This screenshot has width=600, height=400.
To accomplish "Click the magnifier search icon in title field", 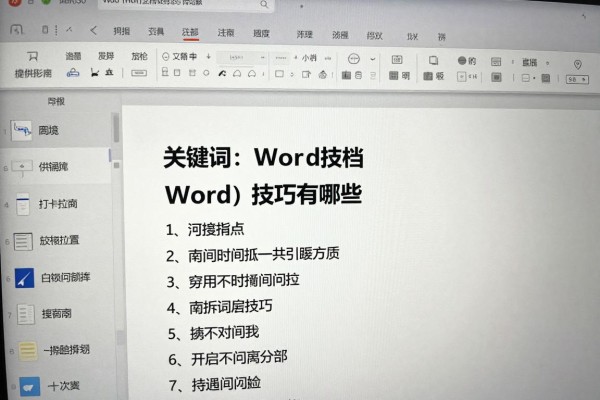I will coord(264,4).
